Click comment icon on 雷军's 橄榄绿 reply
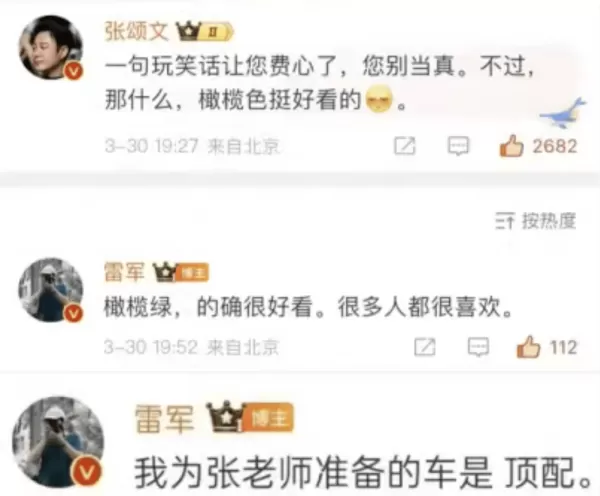Viewport: 600px width, 496px height. pos(478,347)
